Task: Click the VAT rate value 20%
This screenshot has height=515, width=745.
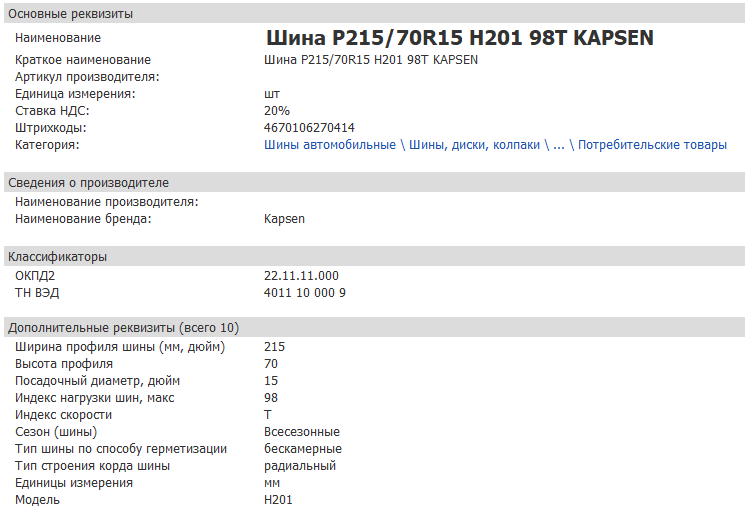Action: [277, 111]
